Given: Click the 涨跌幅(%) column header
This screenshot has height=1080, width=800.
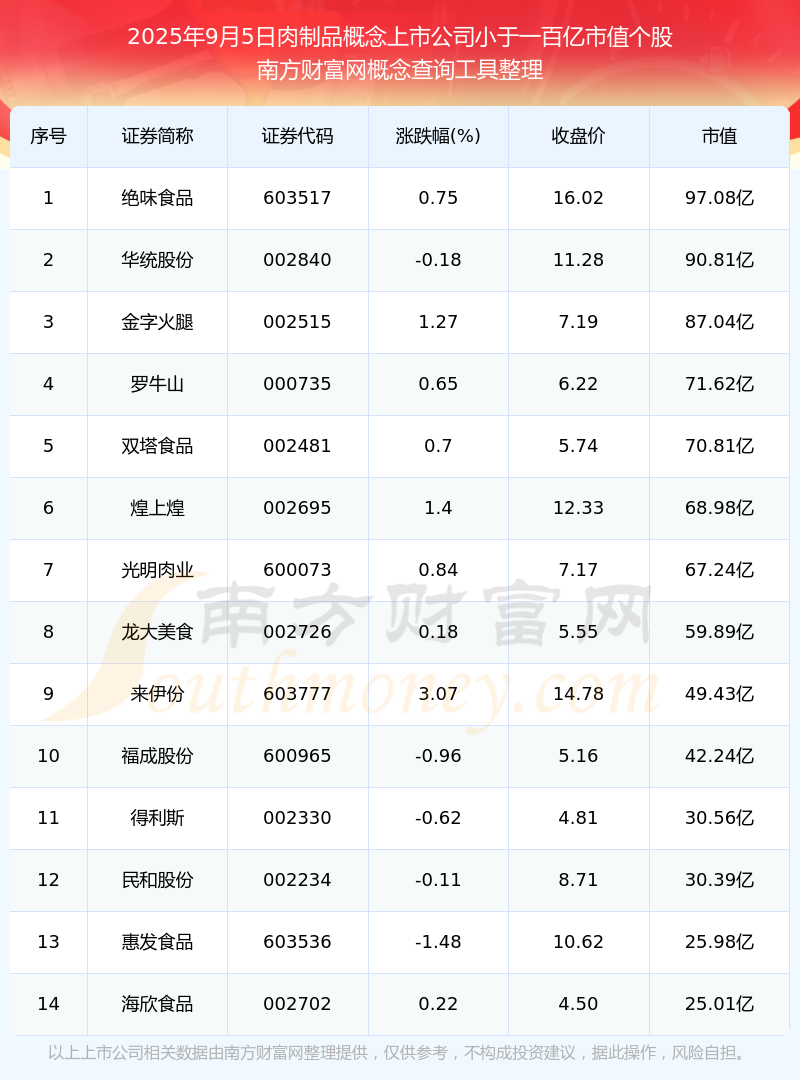Looking at the screenshot, I should (438, 136).
